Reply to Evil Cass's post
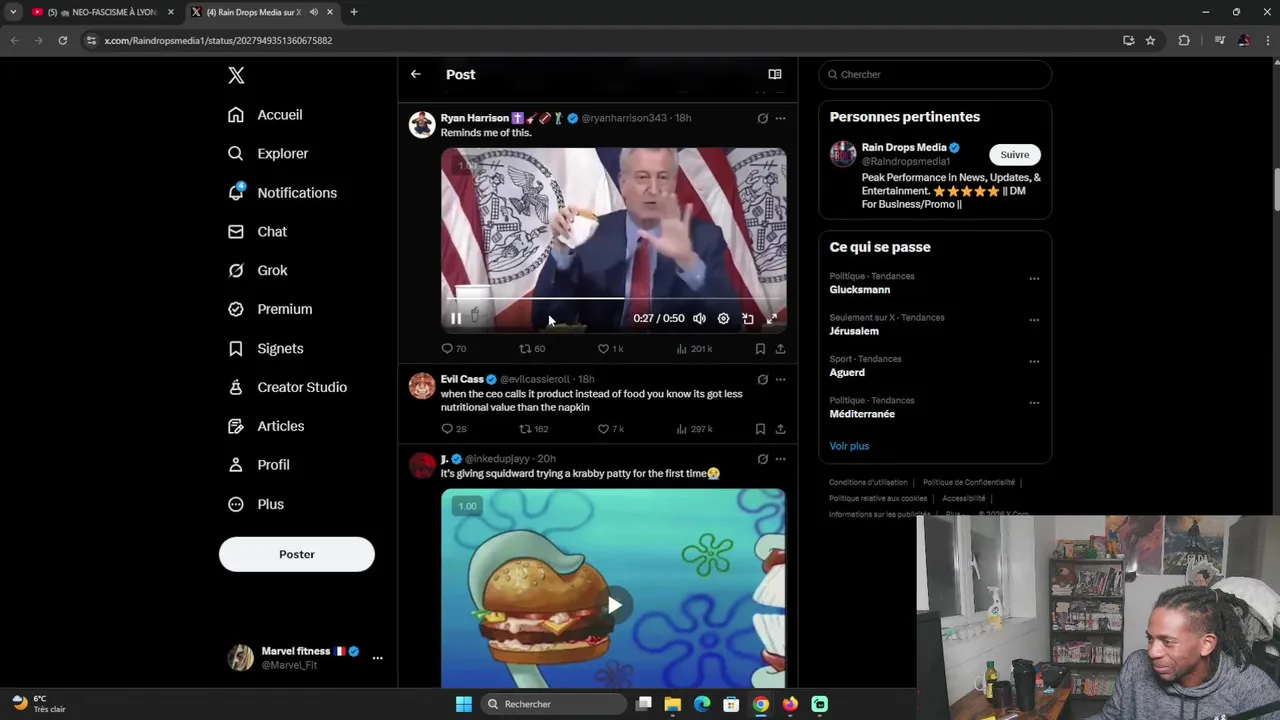 (x=453, y=429)
